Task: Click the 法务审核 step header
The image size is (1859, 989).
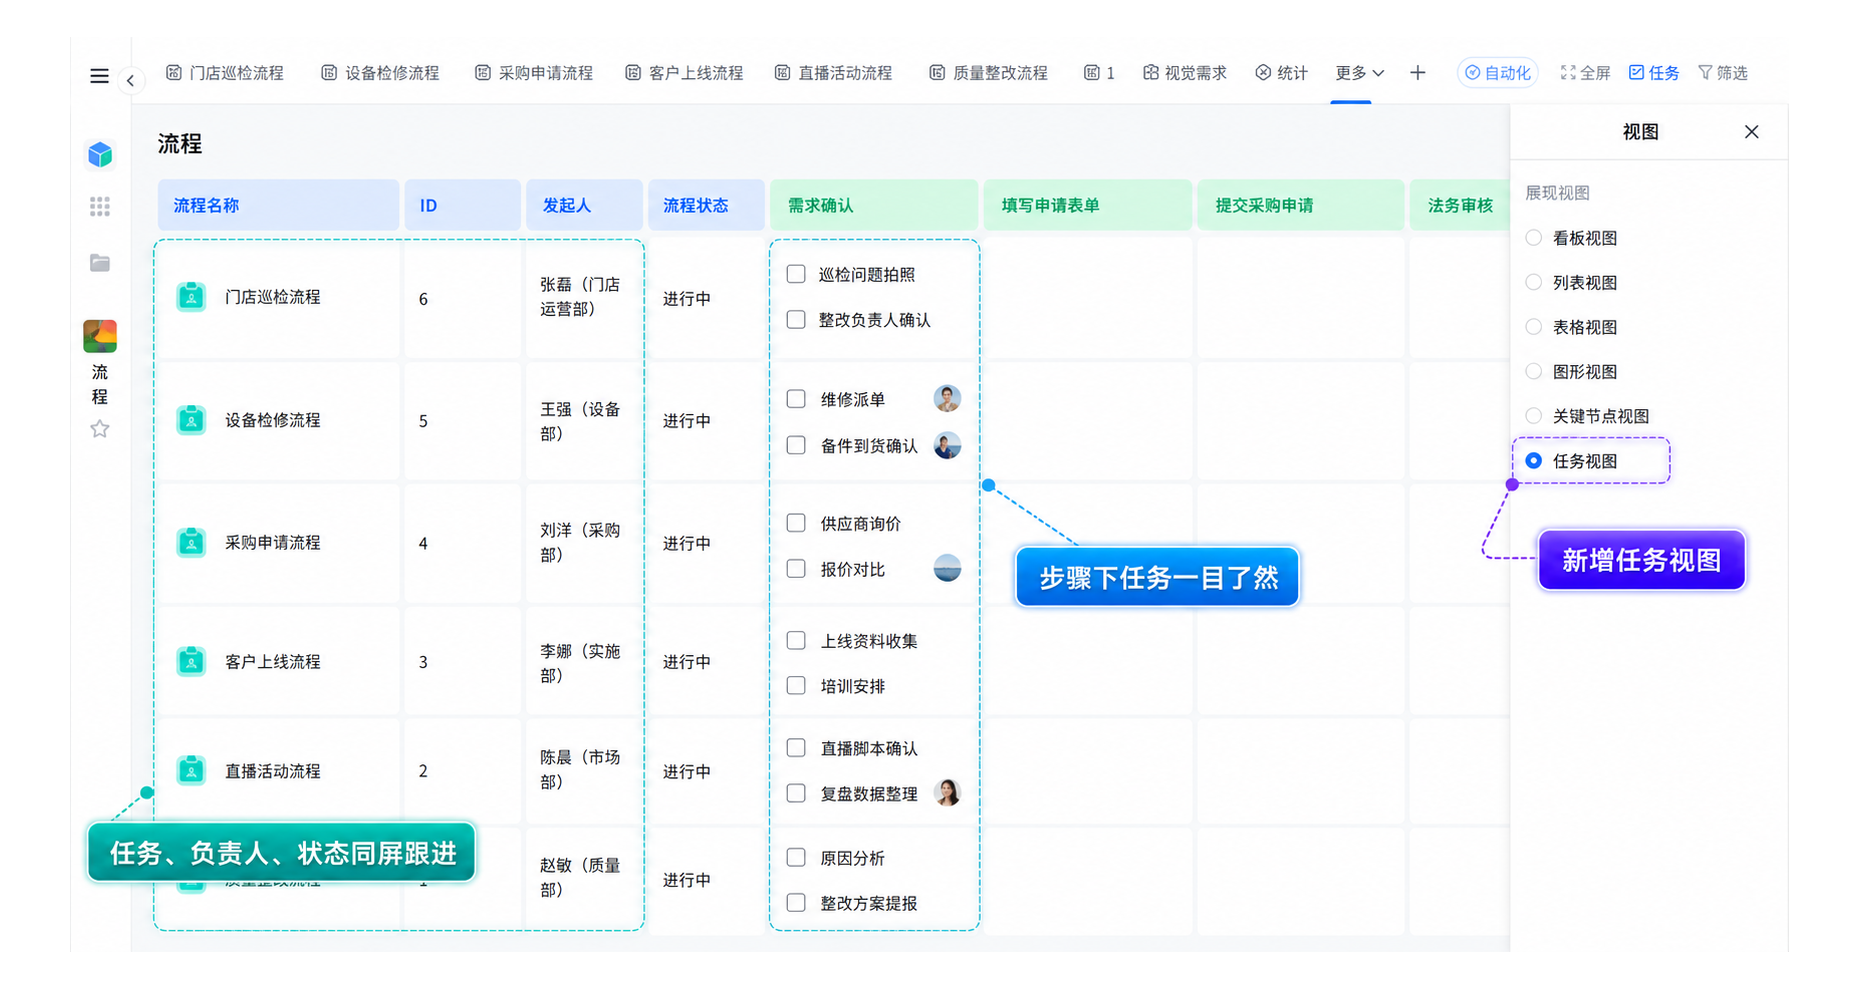Action: (1459, 205)
